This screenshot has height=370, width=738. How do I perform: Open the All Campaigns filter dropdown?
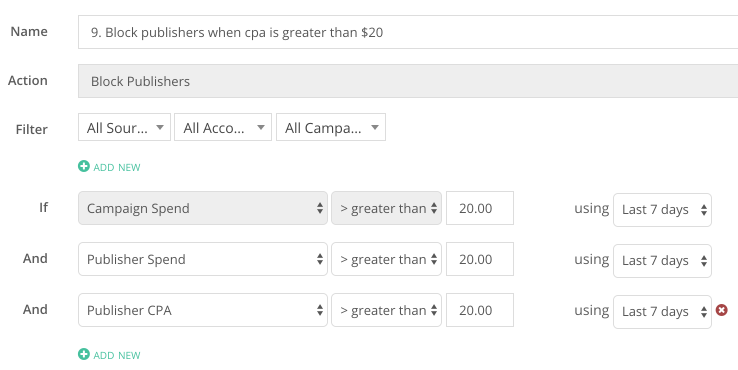(x=331, y=127)
